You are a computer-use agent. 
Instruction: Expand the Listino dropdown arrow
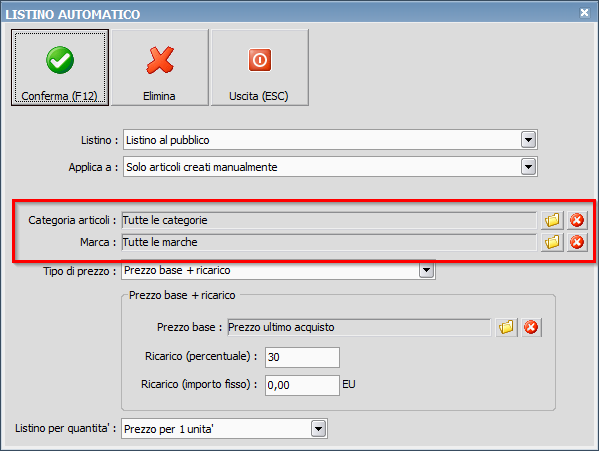[528, 140]
